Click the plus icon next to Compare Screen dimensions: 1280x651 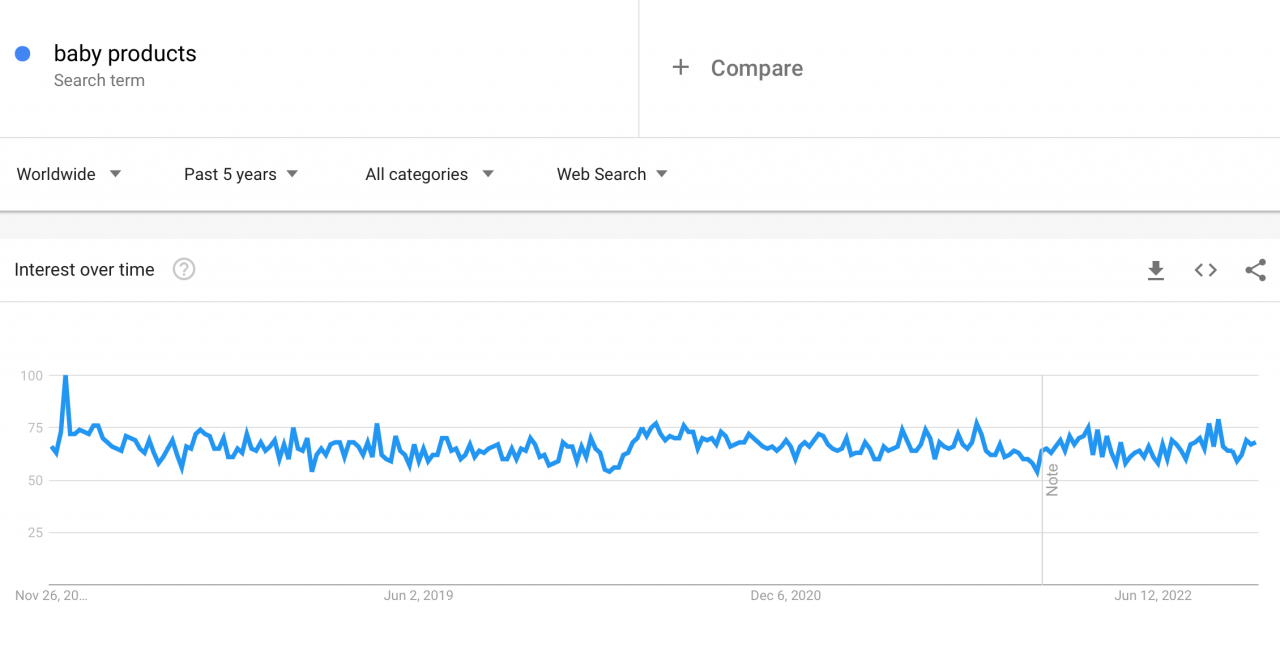pyautogui.click(x=681, y=67)
